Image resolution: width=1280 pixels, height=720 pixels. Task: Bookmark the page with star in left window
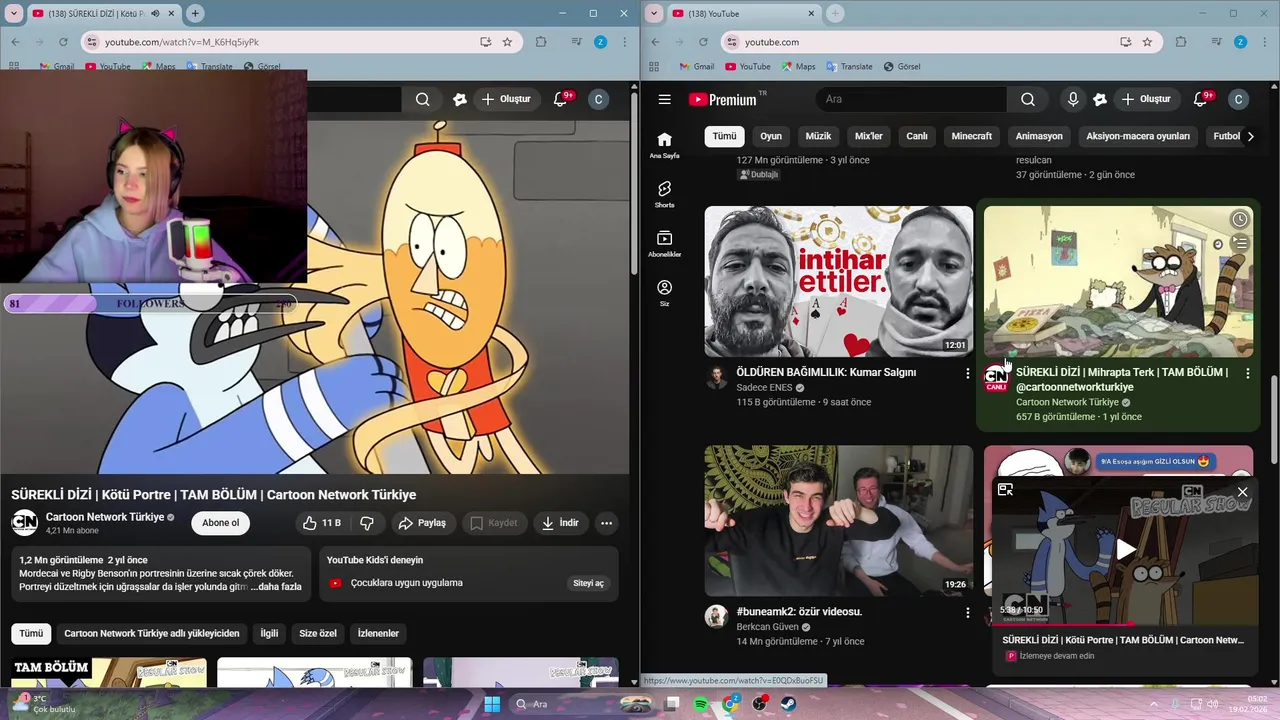click(507, 42)
